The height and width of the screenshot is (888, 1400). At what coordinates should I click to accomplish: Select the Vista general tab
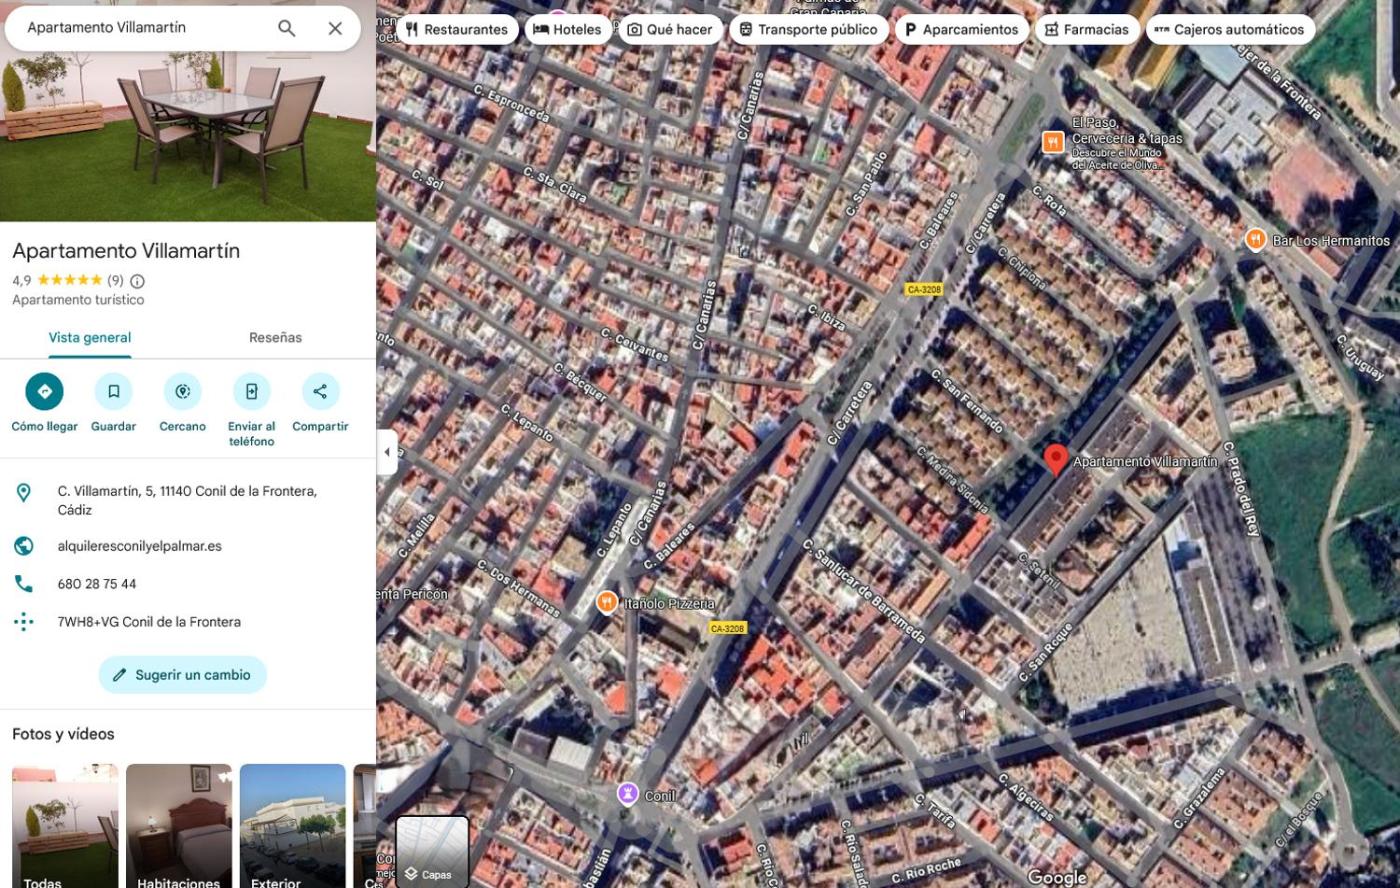tap(90, 338)
